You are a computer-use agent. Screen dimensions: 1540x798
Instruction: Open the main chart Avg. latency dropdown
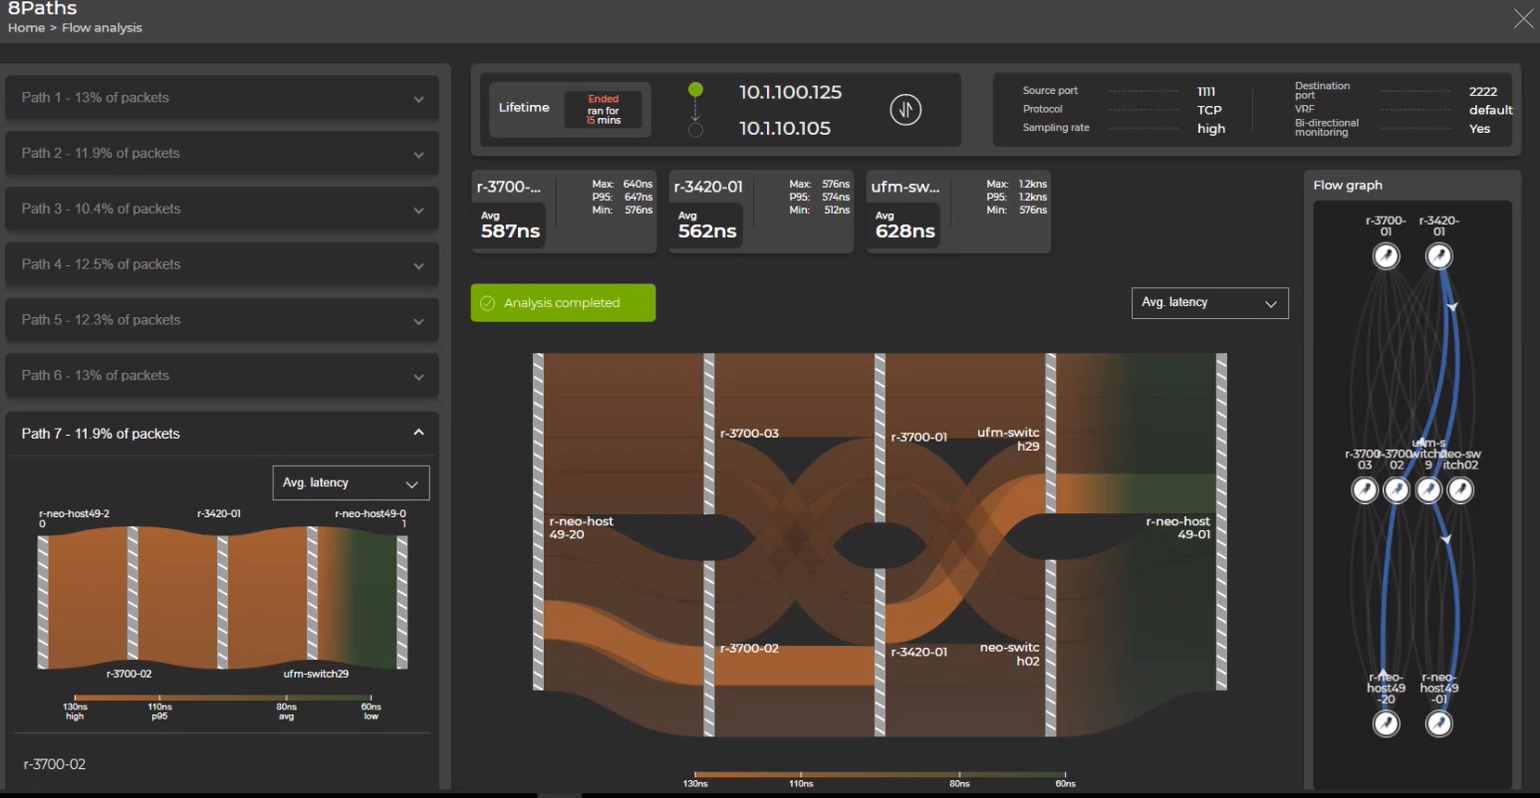pos(1209,303)
